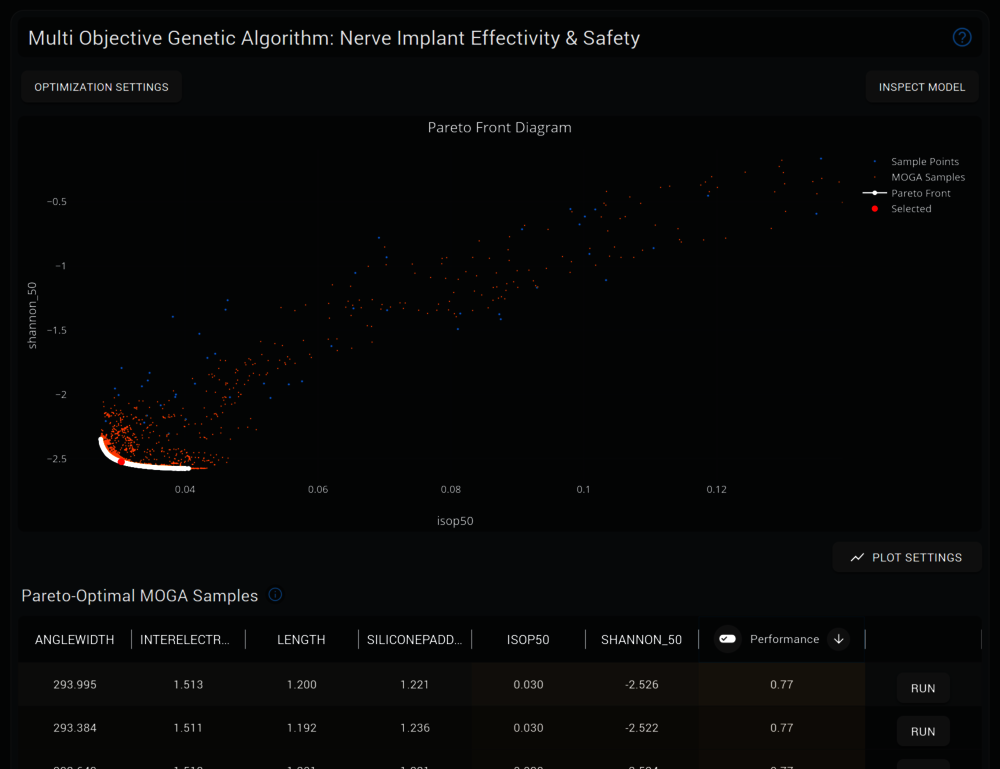Open Optimization Settings panel
The image size is (1000, 769).
101,87
